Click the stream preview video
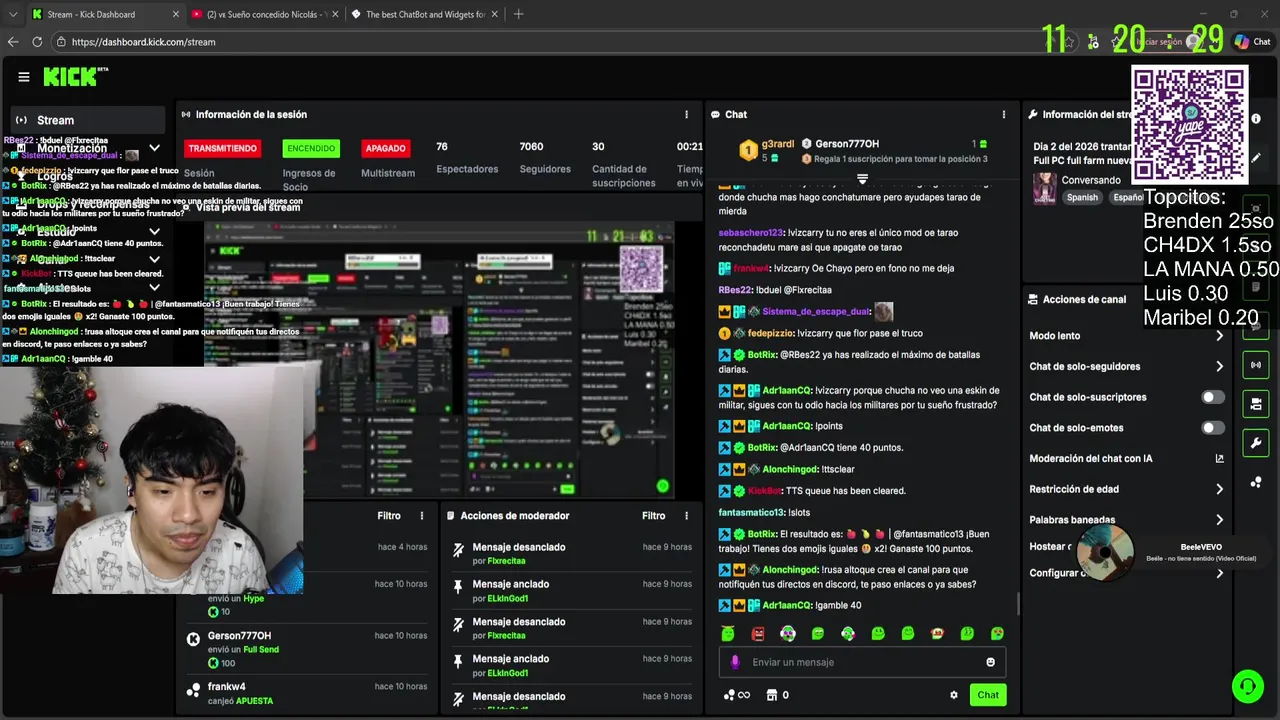This screenshot has height=720, width=1280. click(439, 360)
